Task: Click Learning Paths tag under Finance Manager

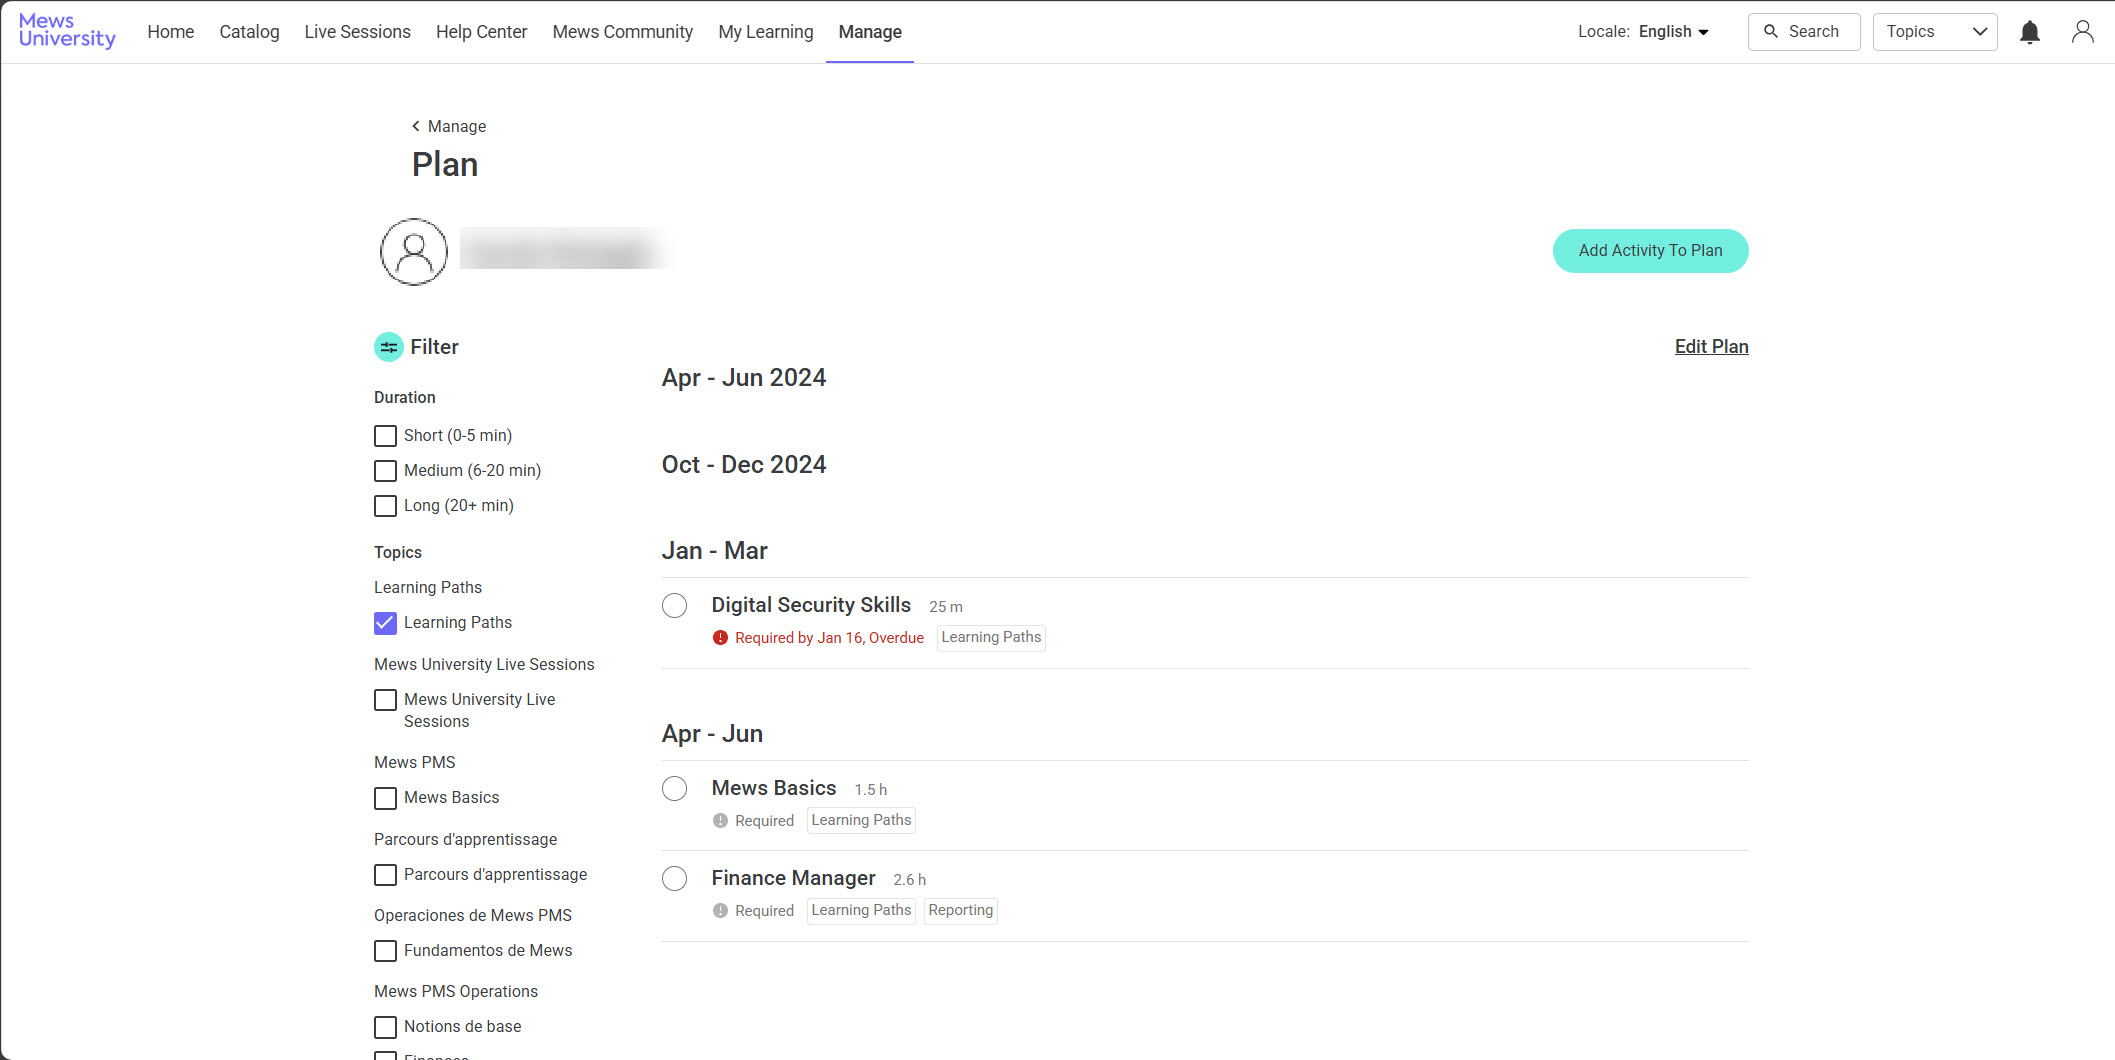Action: [861, 911]
